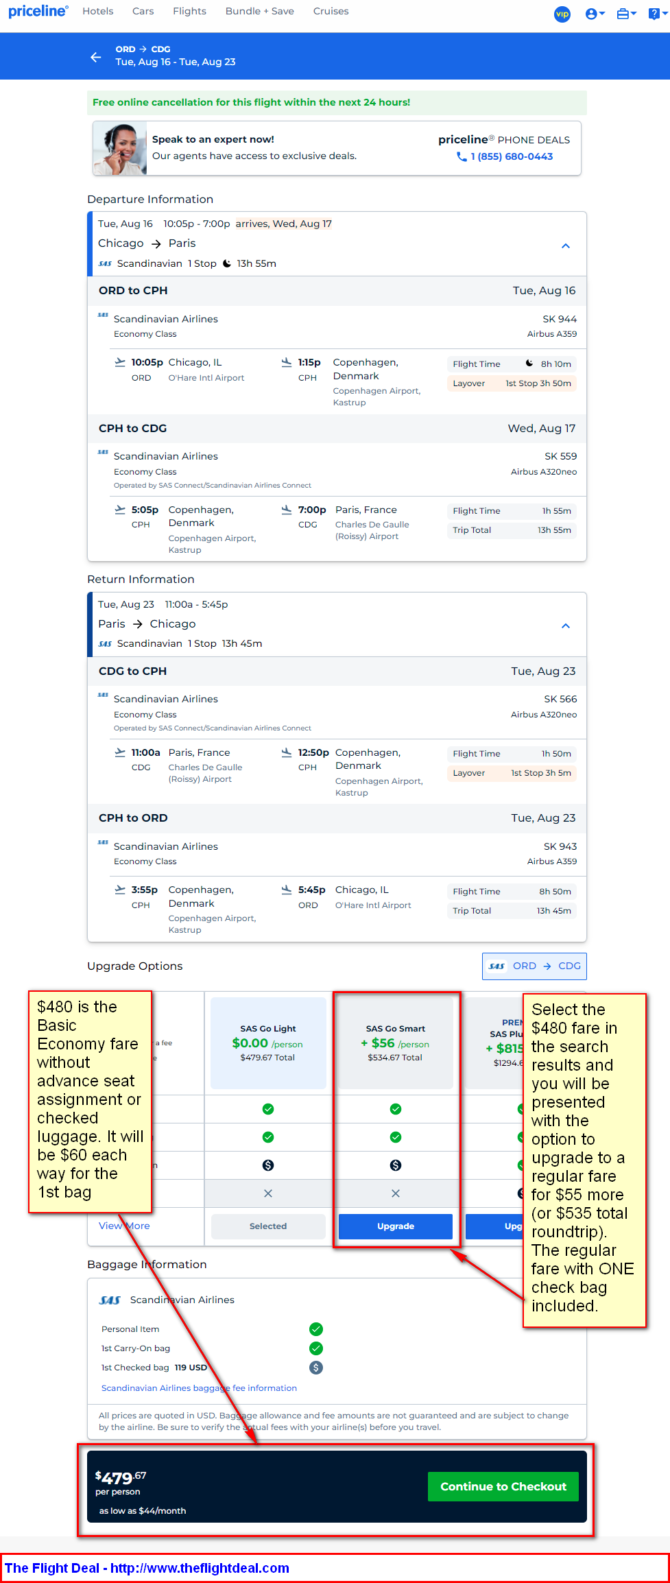Click SAS logo in CPH to ORD segment
This screenshot has height=1583, width=670.
pyautogui.click(x=103, y=844)
